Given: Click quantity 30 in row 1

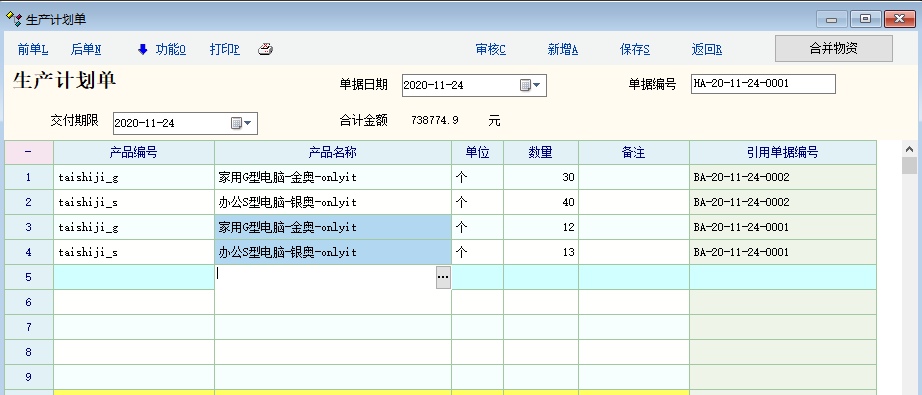Looking at the screenshot, I should 568,178.
